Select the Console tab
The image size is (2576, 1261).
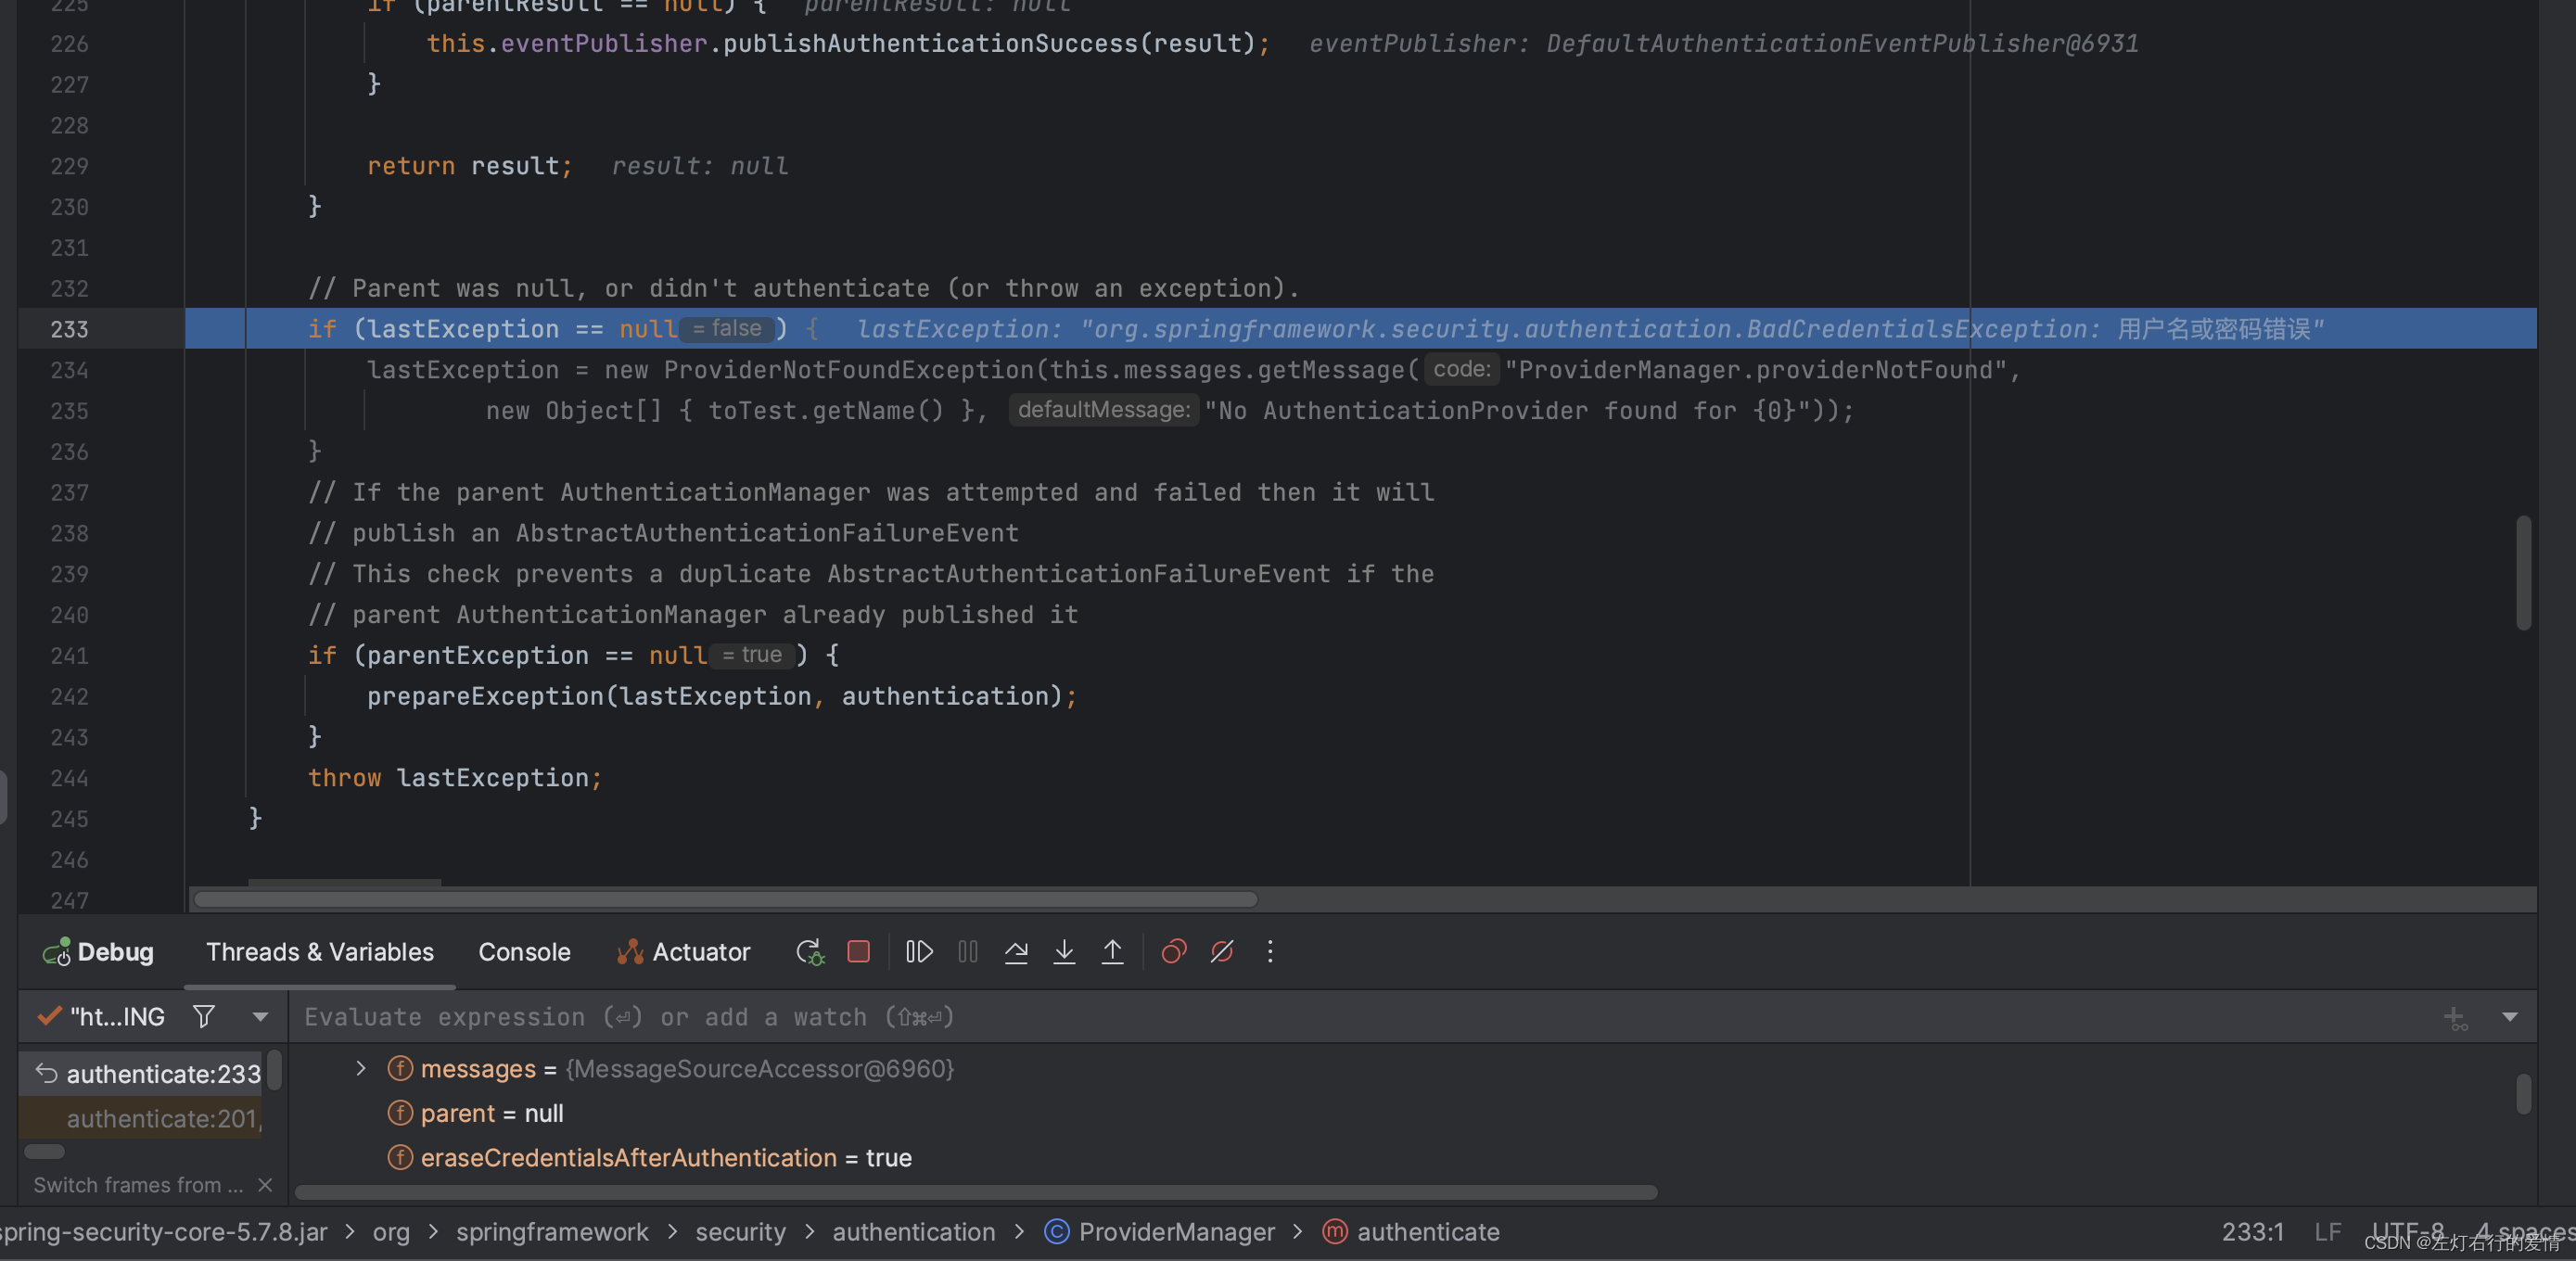click(x=524, y=950)
